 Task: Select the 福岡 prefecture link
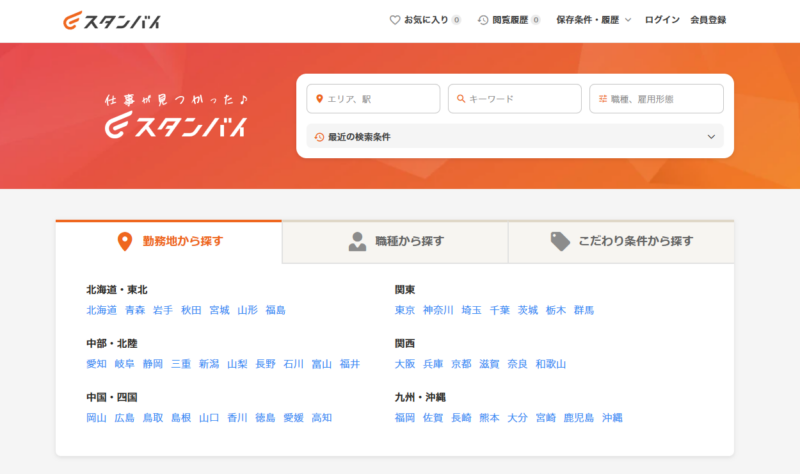tap(405, 418)
